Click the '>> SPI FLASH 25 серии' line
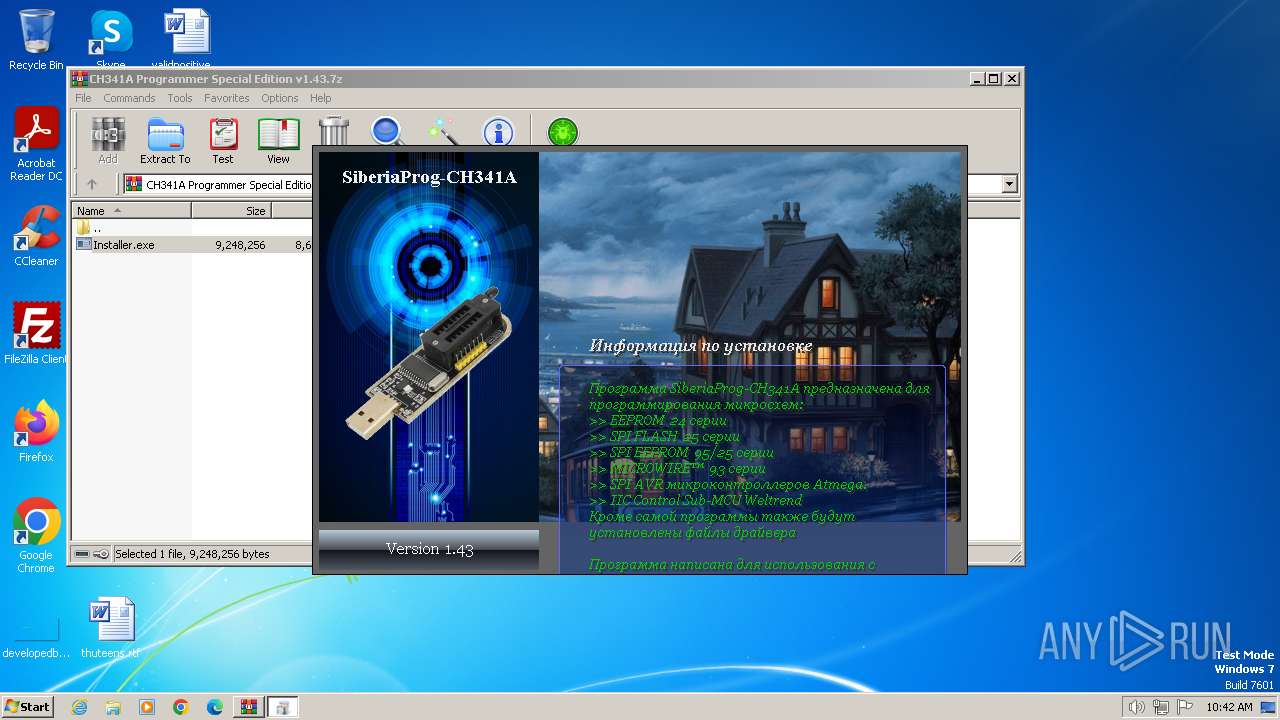 (665, 436)
